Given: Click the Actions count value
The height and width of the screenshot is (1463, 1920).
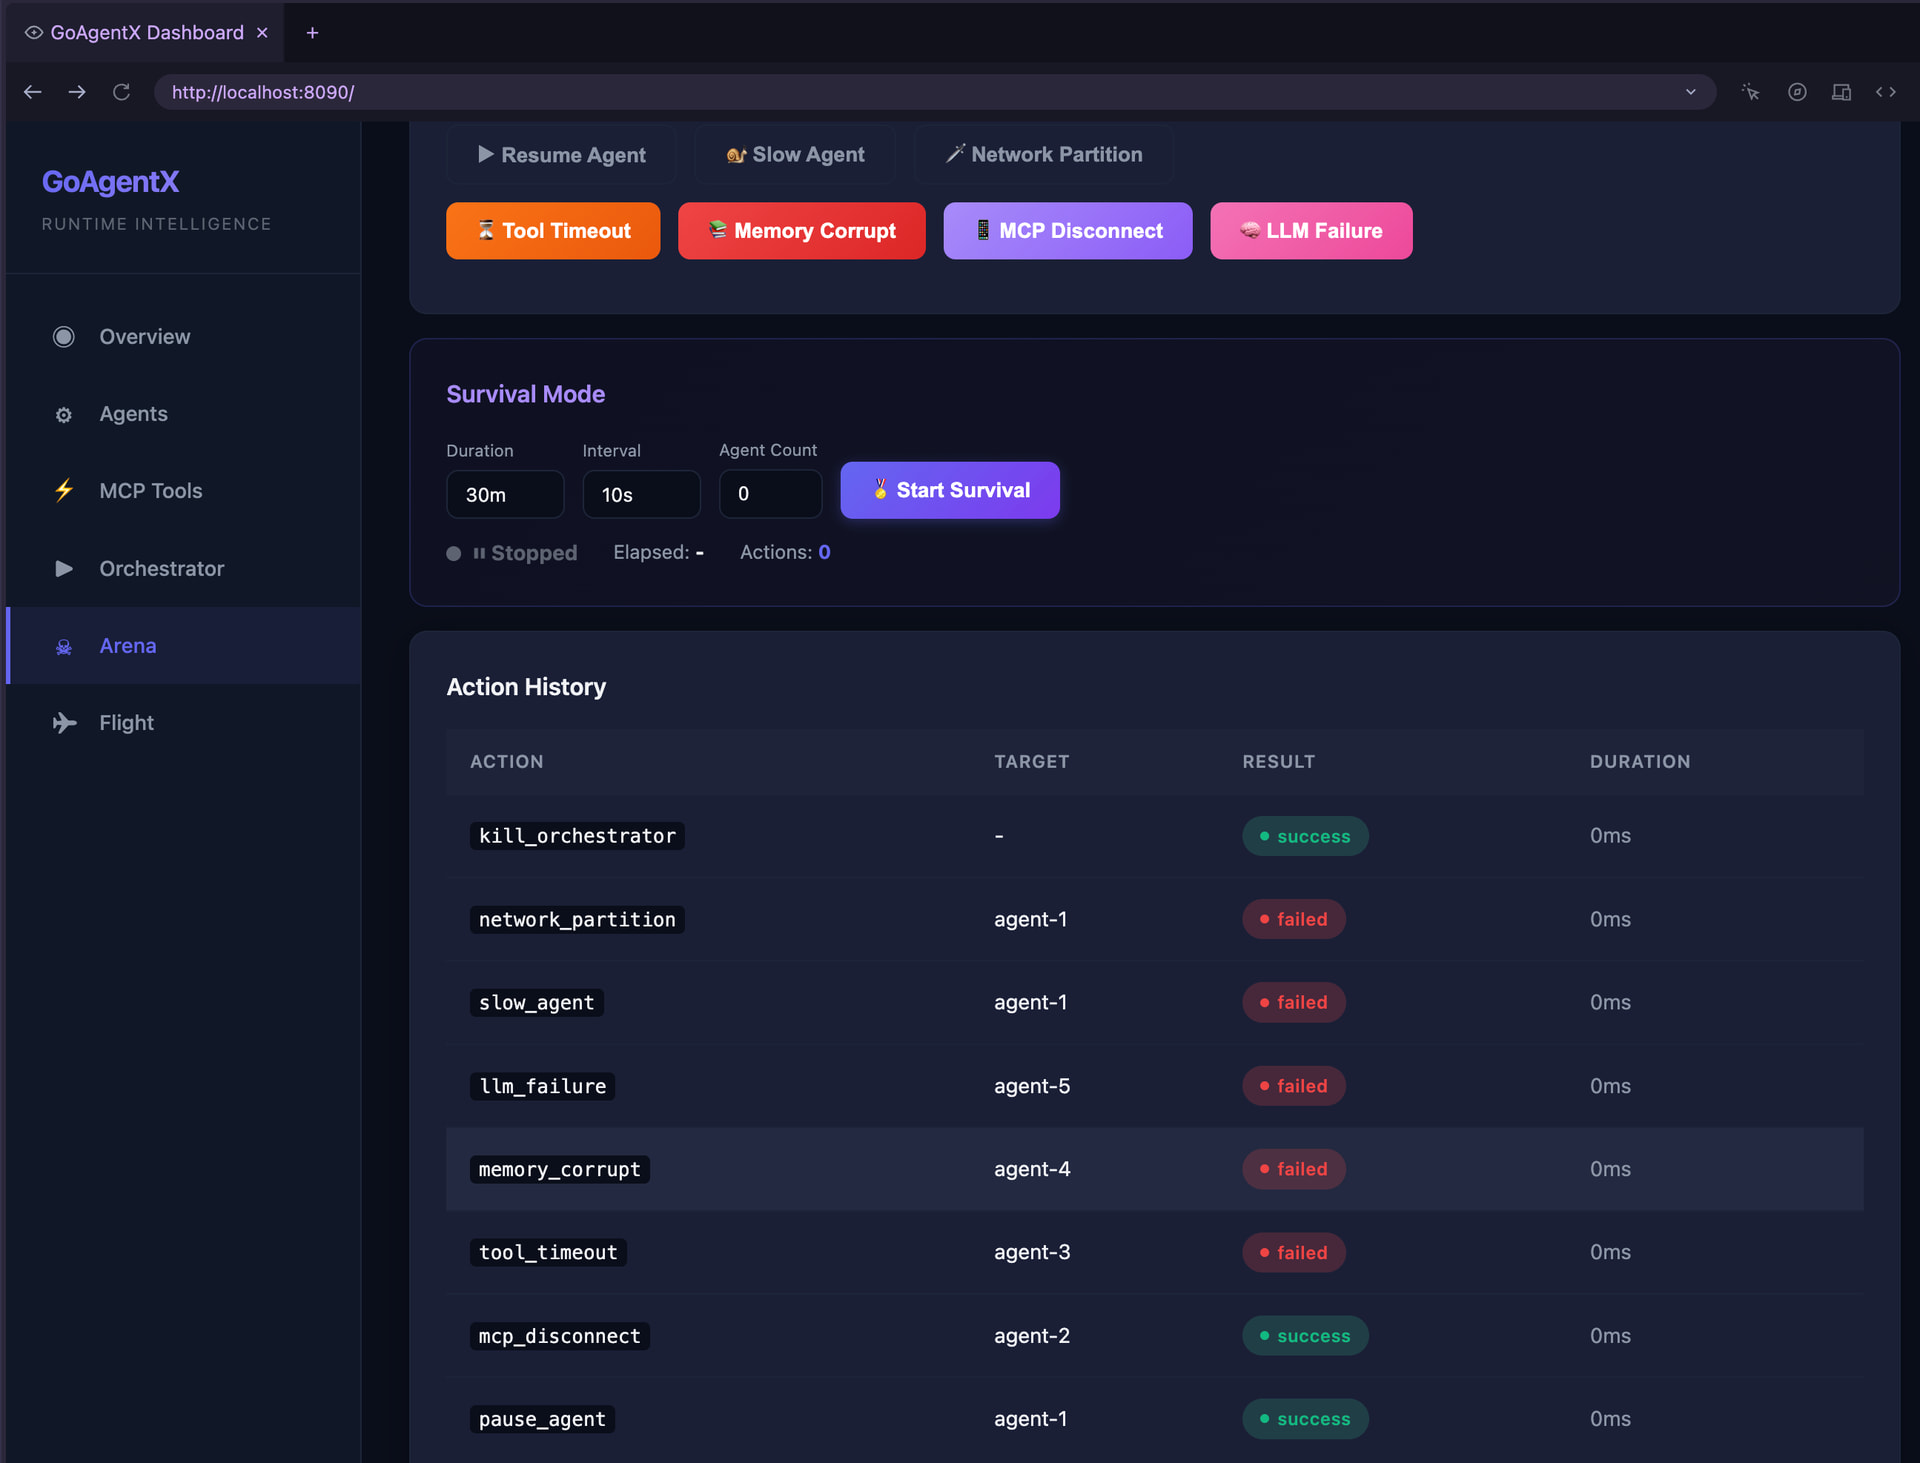Looking at the screenshot, I should click(x=824, y=552).
